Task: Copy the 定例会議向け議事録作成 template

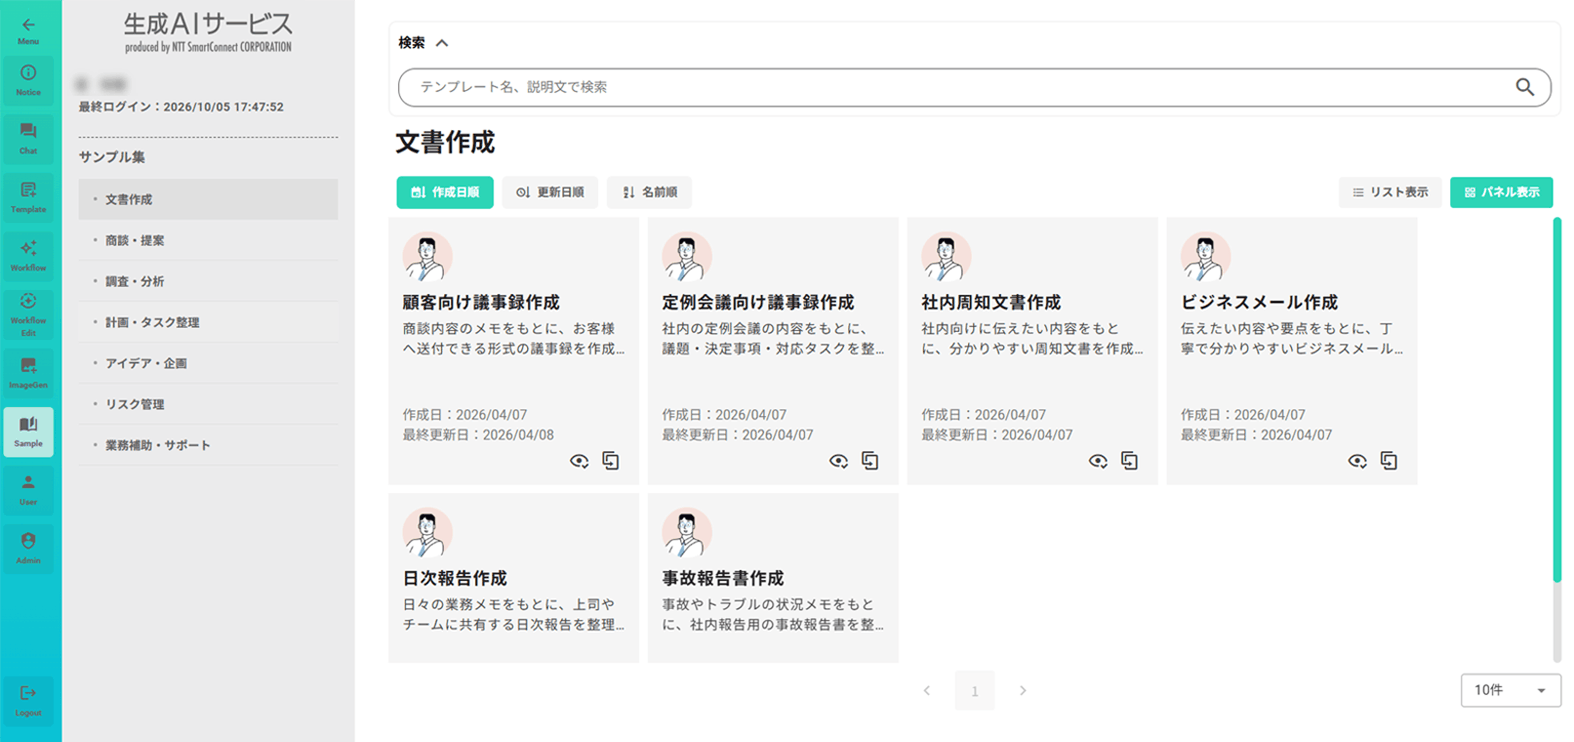Action: 870,461
